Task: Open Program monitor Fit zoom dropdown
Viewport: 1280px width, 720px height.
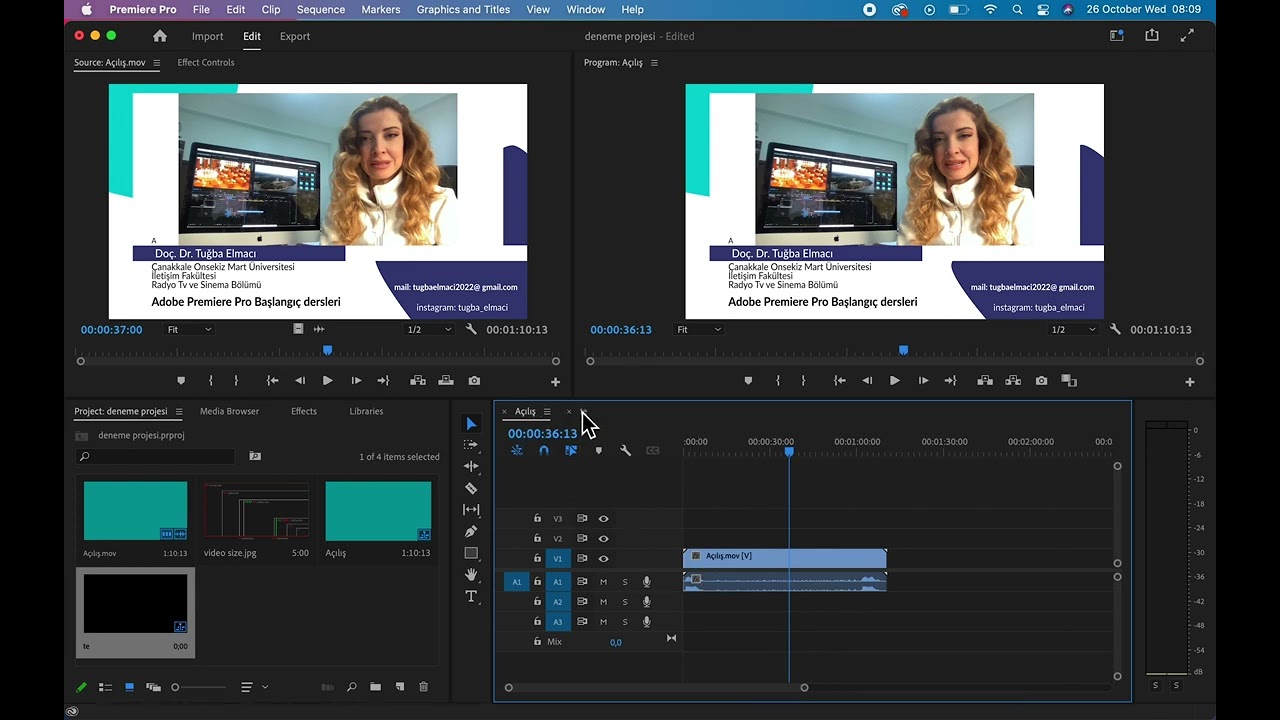Action: pos(699,329)
